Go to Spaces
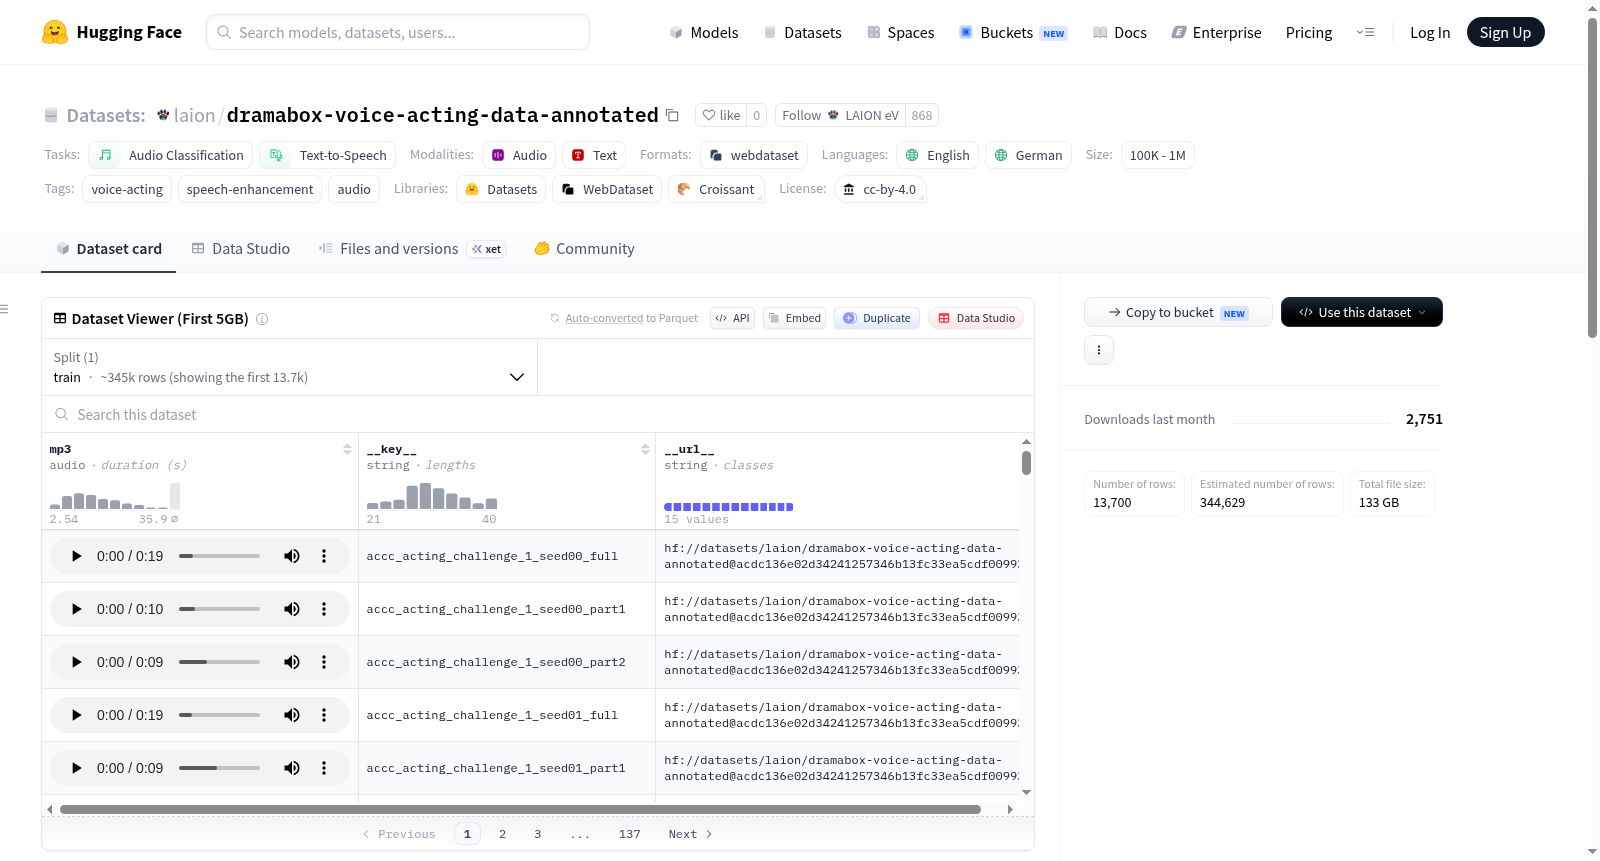 click(x=900, y=32)
